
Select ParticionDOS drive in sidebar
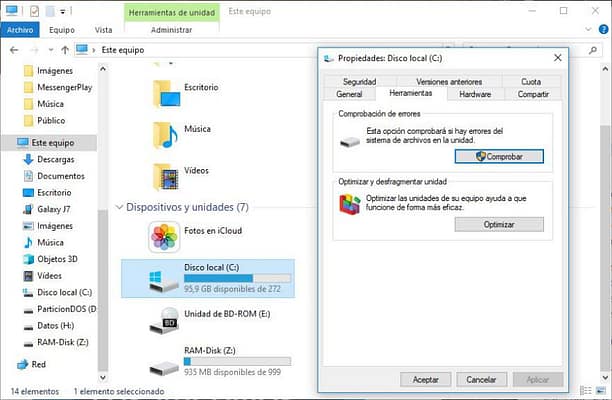tap(60, 309)
